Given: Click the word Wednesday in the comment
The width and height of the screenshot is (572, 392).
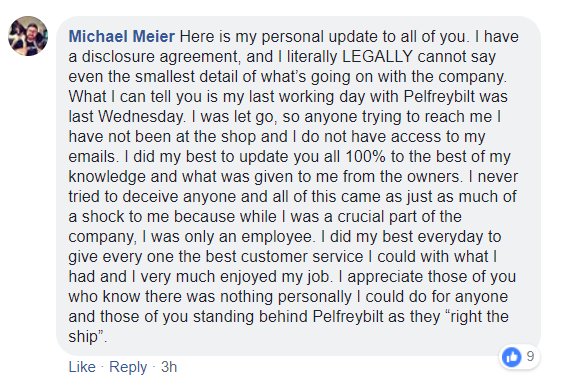Looking at the screenshot, I should [141, 117].
